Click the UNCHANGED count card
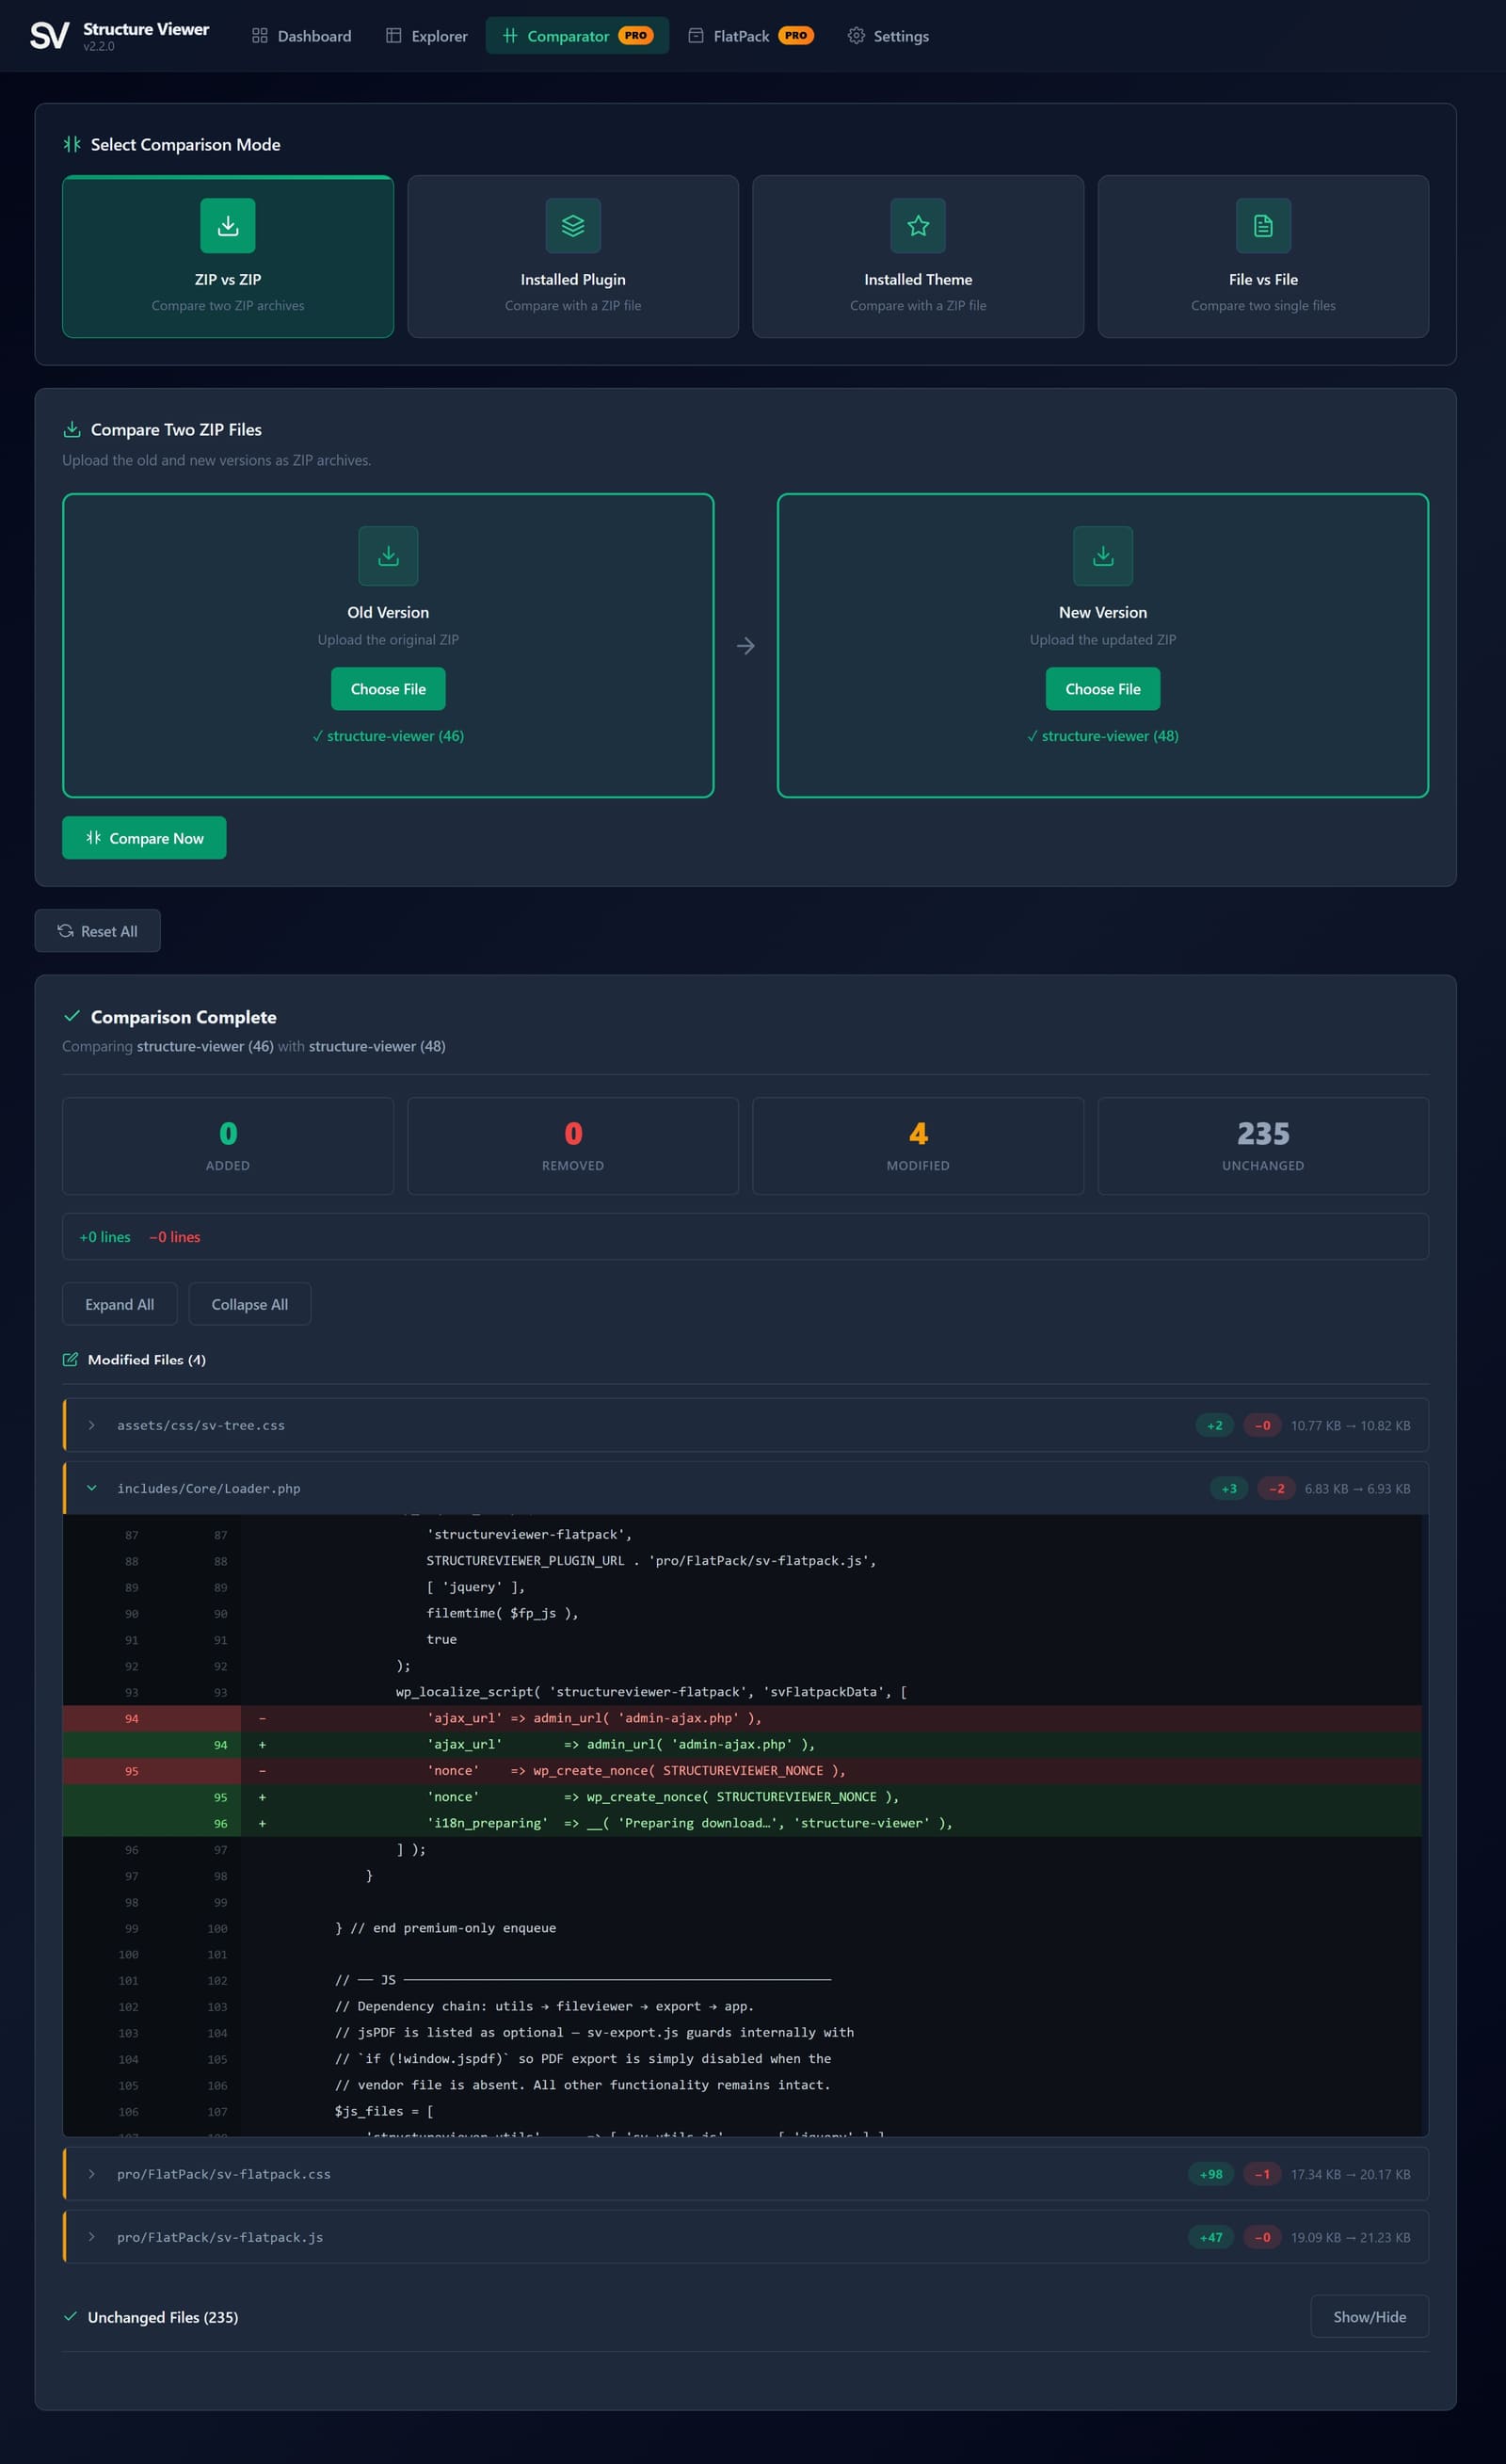1506x2464 pixels. pos(1263,1146)
